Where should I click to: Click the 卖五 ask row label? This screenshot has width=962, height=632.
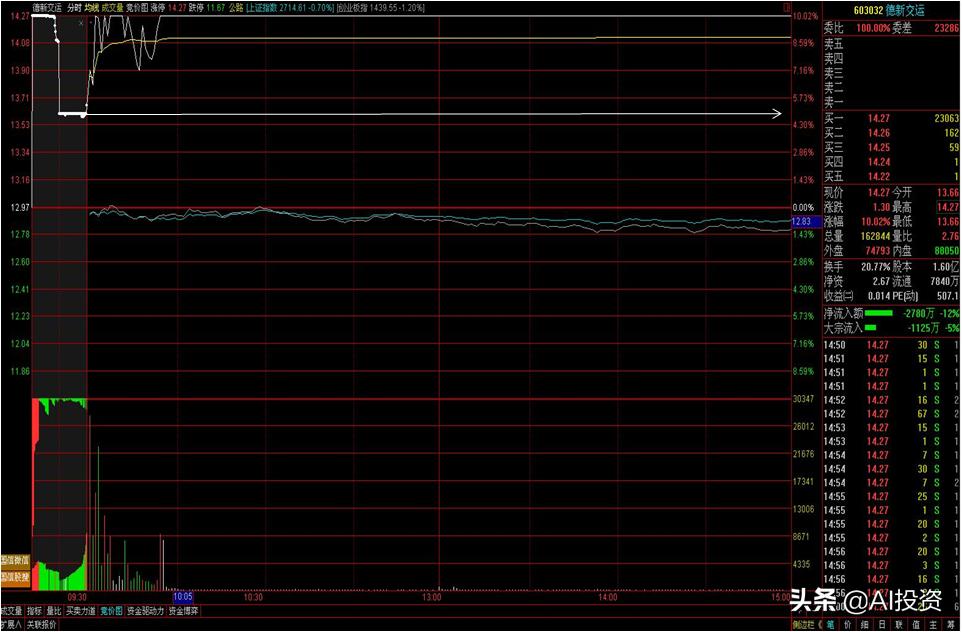click(834, 44)
